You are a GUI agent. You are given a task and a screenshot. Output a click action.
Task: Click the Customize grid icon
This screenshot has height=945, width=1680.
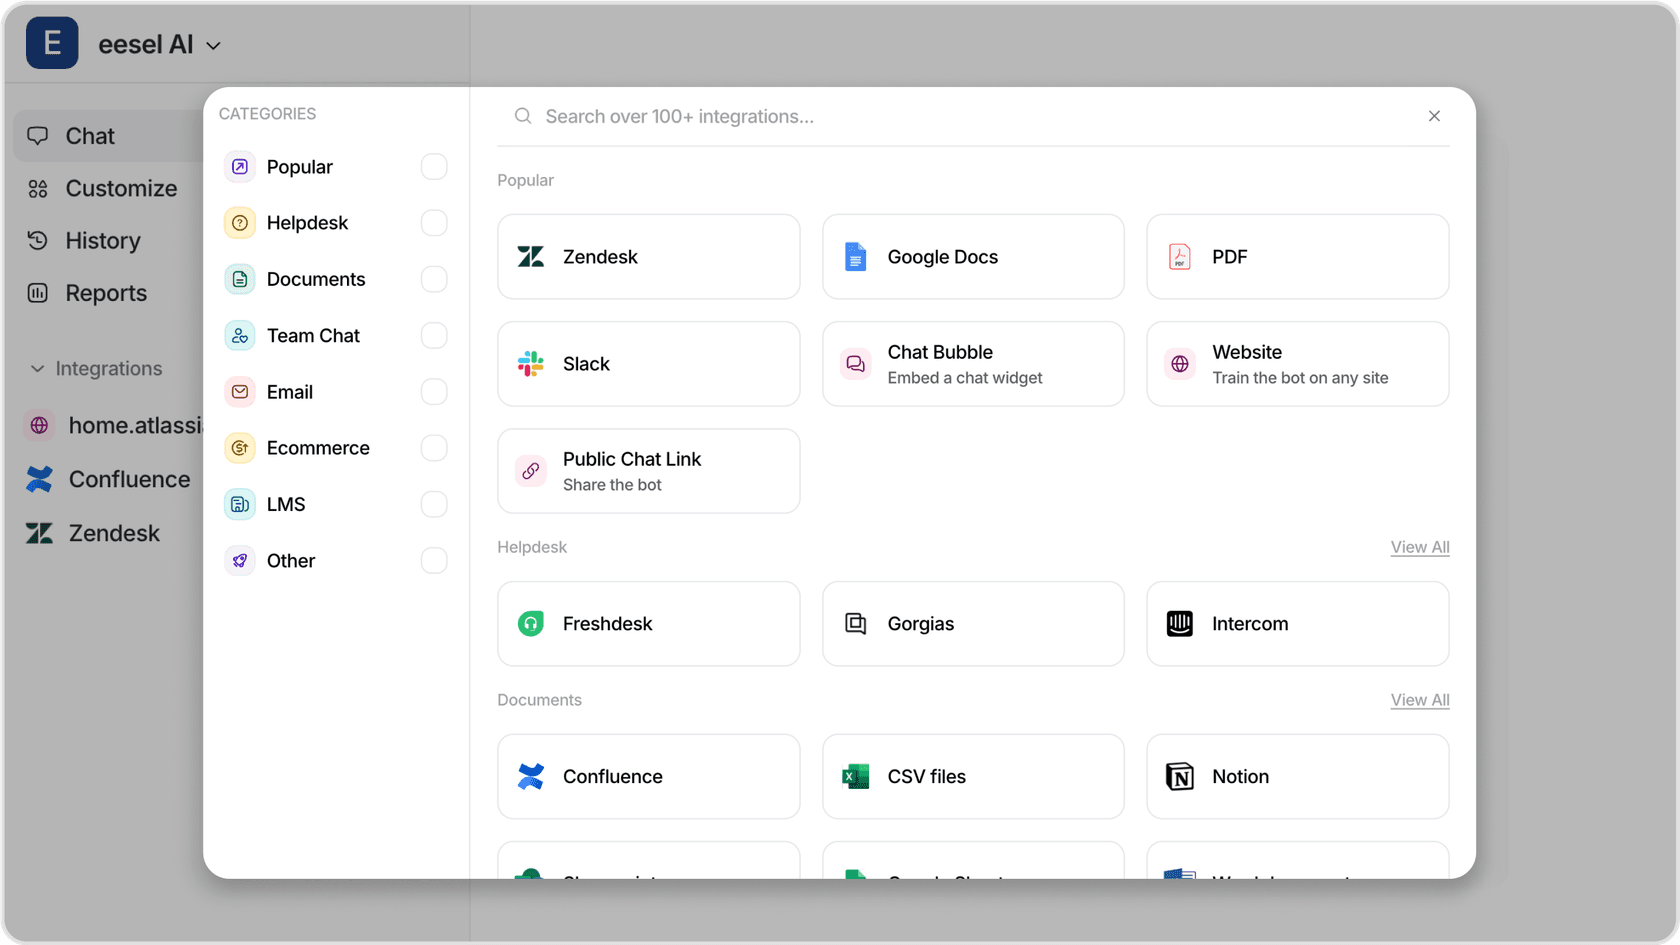point(38,189)
